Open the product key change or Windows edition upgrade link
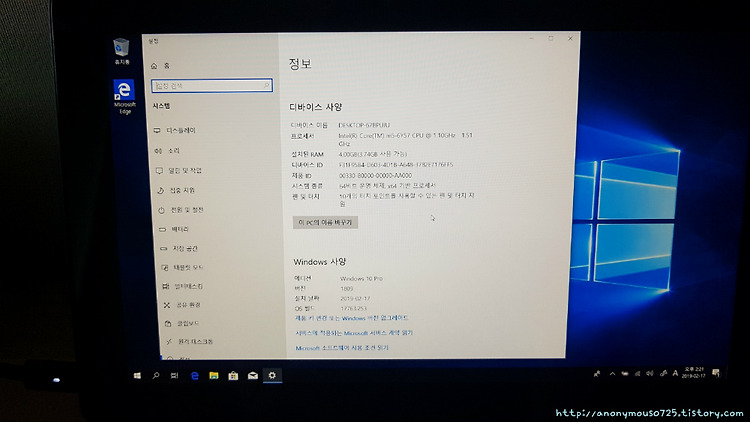 (x=351, y=318)
